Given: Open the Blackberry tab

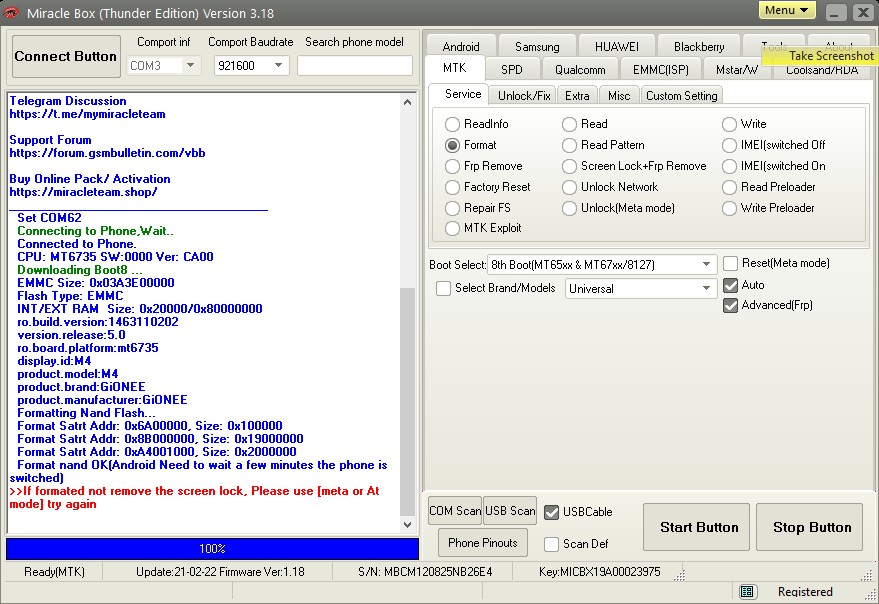Looking at the screenshot, I should 698,47.
